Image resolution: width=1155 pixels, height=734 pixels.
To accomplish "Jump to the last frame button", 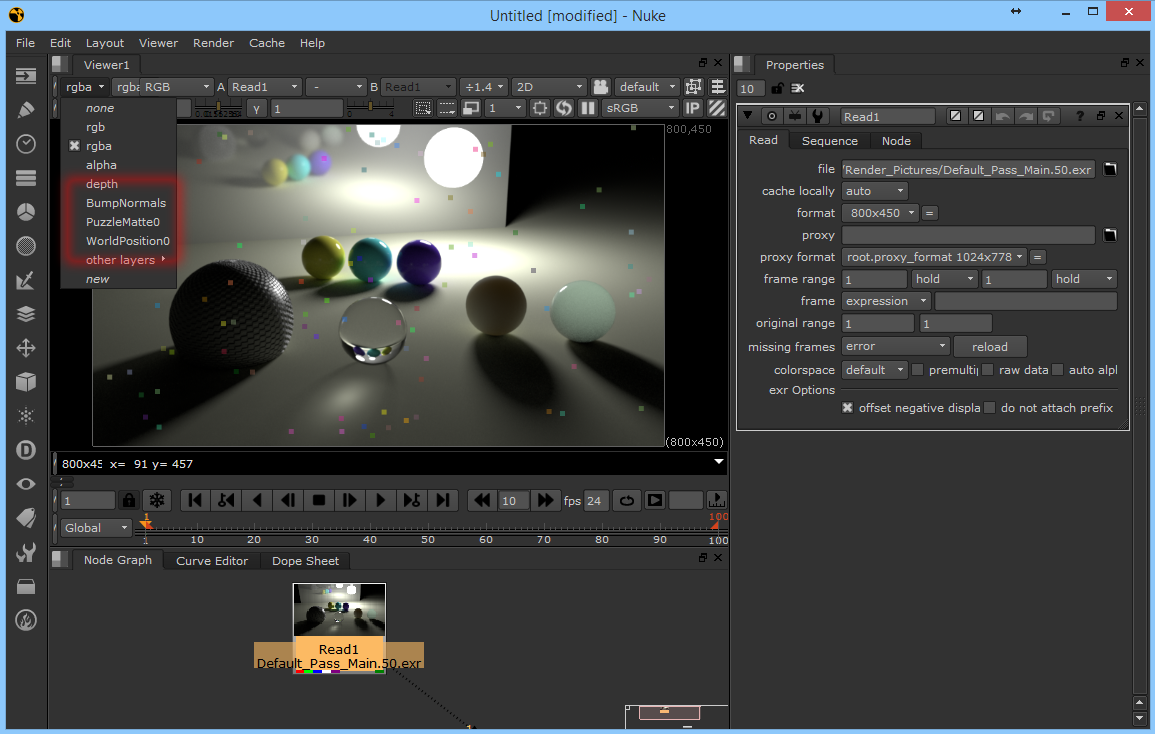I will coord(443,501).
